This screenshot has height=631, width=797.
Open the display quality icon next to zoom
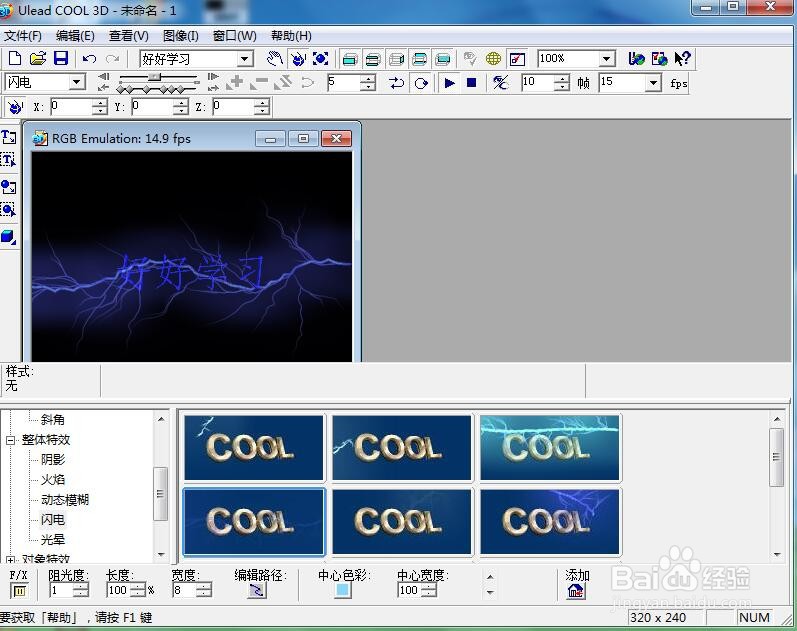coord(517,59)
